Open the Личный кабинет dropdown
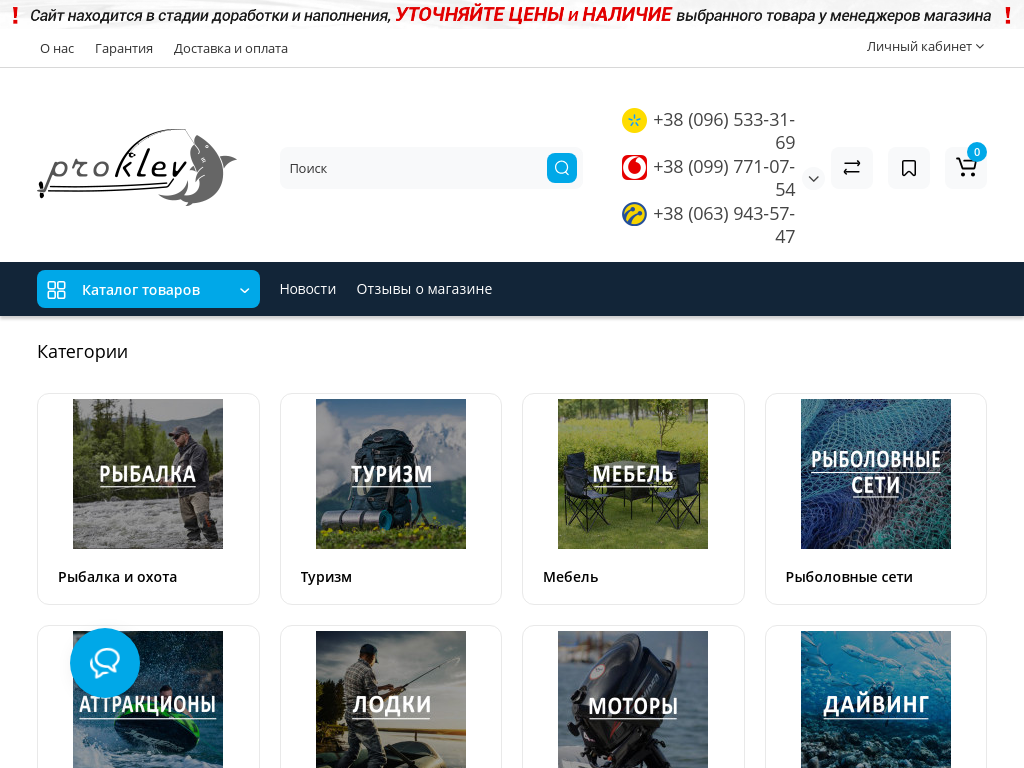Screen dimensions: 1024x768 coord(925,46)
